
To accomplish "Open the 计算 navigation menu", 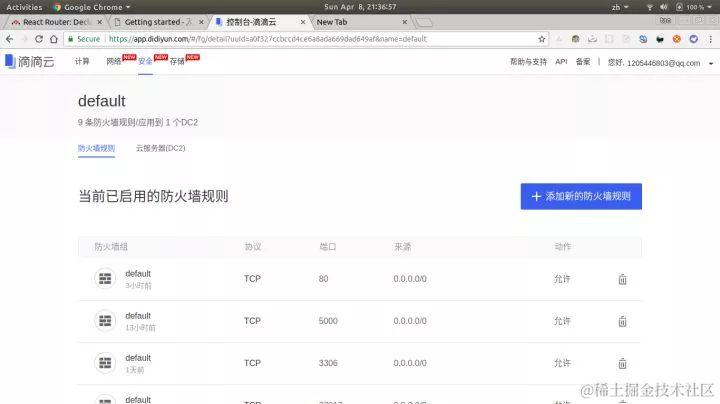I will [x=82, y=62].
